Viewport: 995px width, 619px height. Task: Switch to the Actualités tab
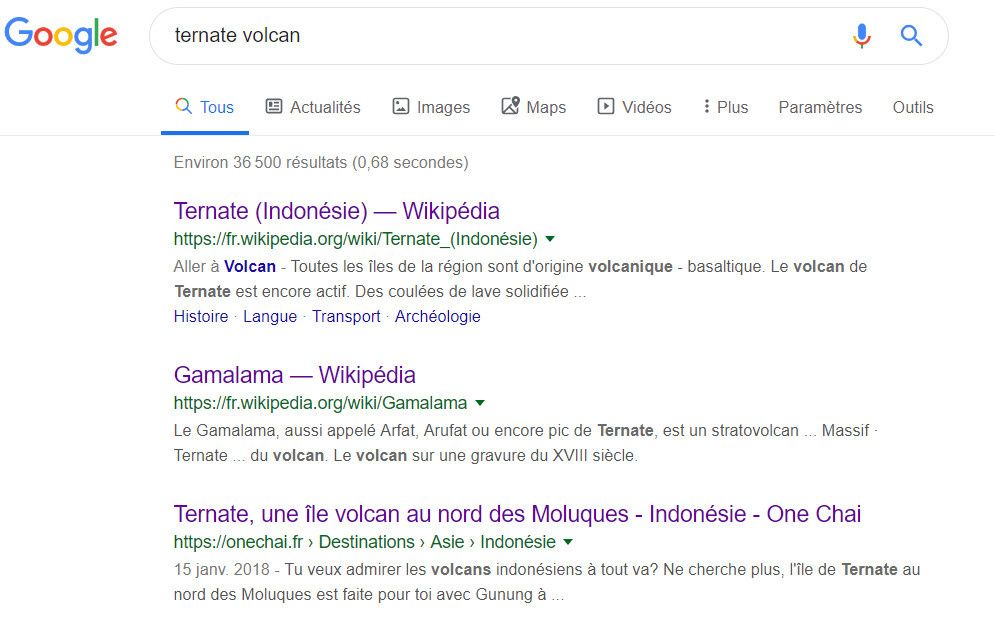313,107
